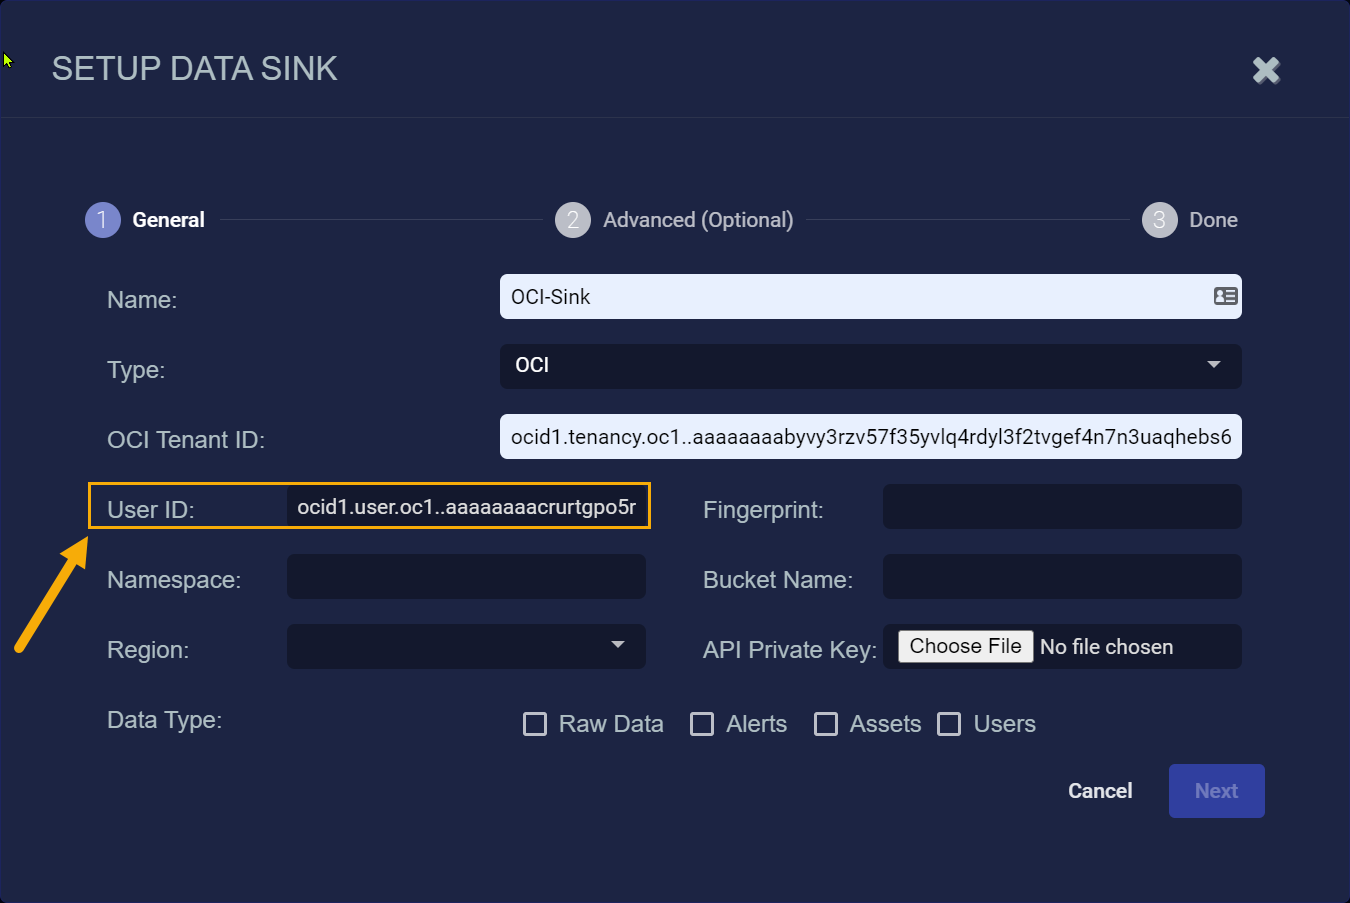Viewport: 1350px width, 903px height.
Task: Click the Region label
Action: (x=148, y=650)
